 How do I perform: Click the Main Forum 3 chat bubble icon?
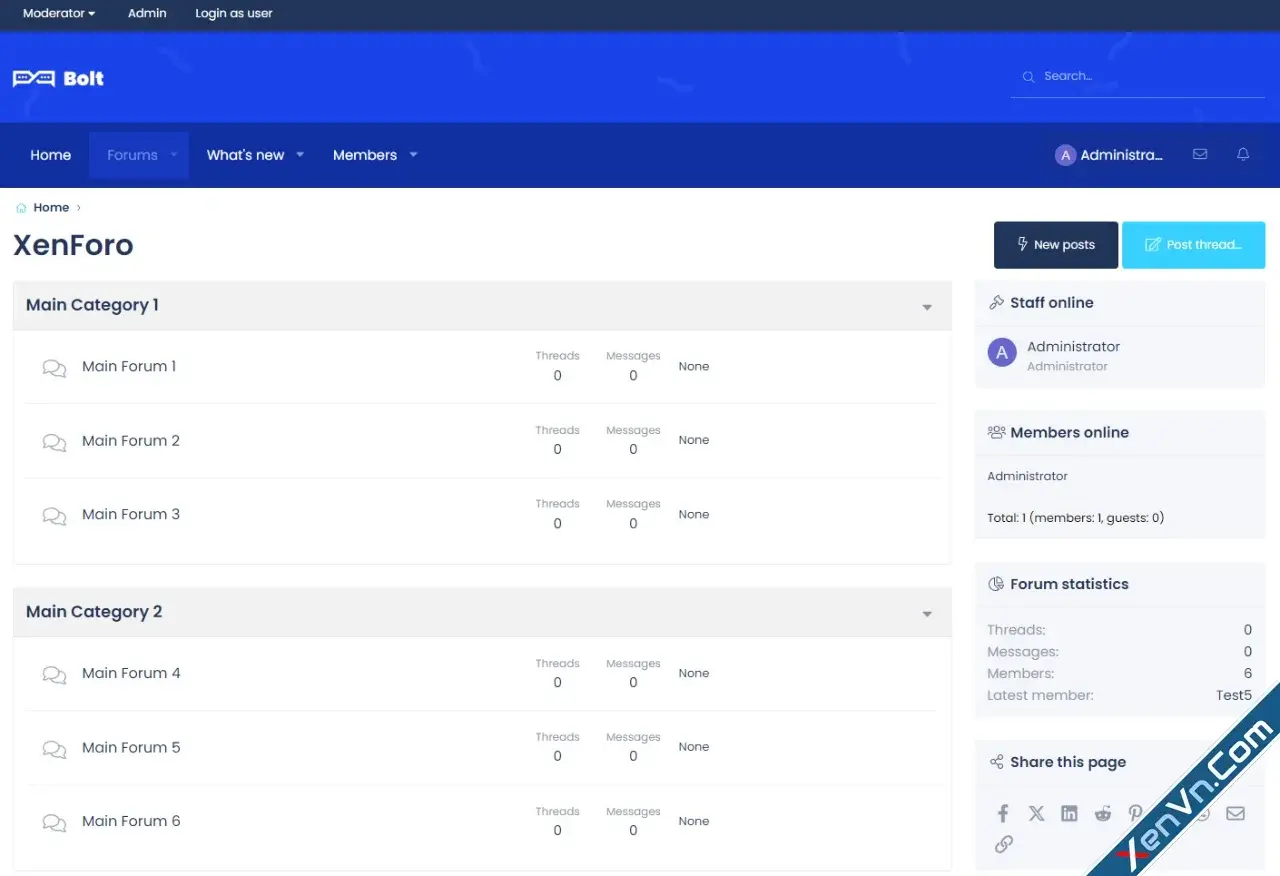coord(54,516)
